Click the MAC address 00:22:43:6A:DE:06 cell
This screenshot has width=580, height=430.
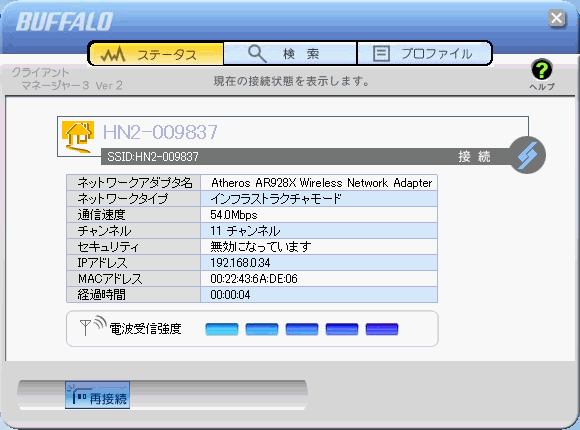(x=319, y=279)
